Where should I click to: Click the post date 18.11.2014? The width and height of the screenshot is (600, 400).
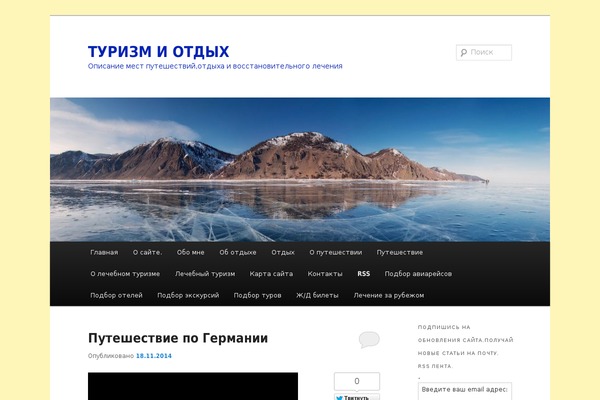[x=154, y=356]
